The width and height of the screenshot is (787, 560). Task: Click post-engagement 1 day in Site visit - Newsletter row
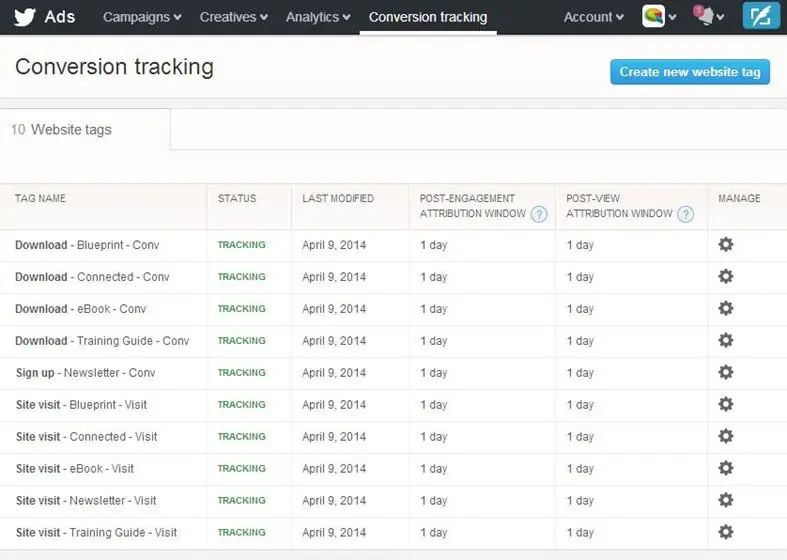(434, 500)
